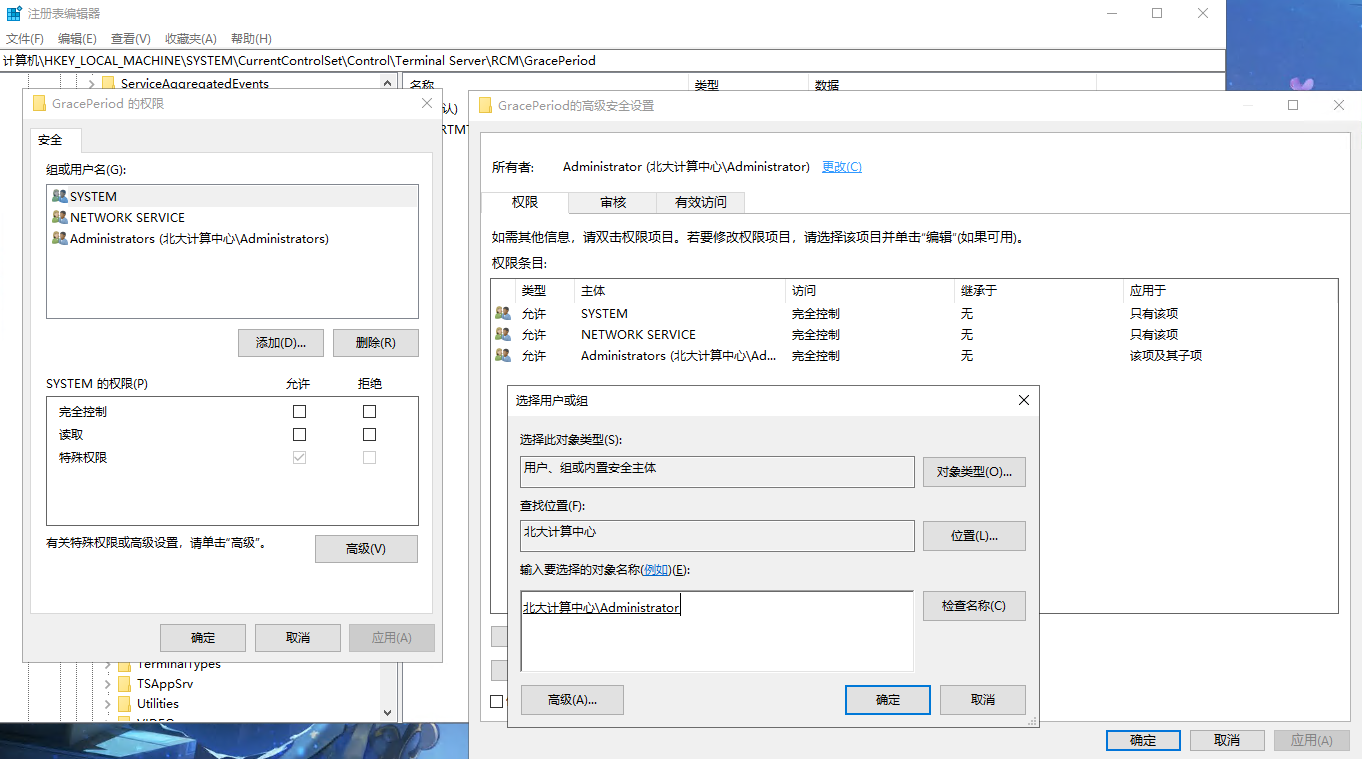1362x759 pixels.
Task: Expand the ServiceAggregatedEvents tree node
Action: point(91,84)
